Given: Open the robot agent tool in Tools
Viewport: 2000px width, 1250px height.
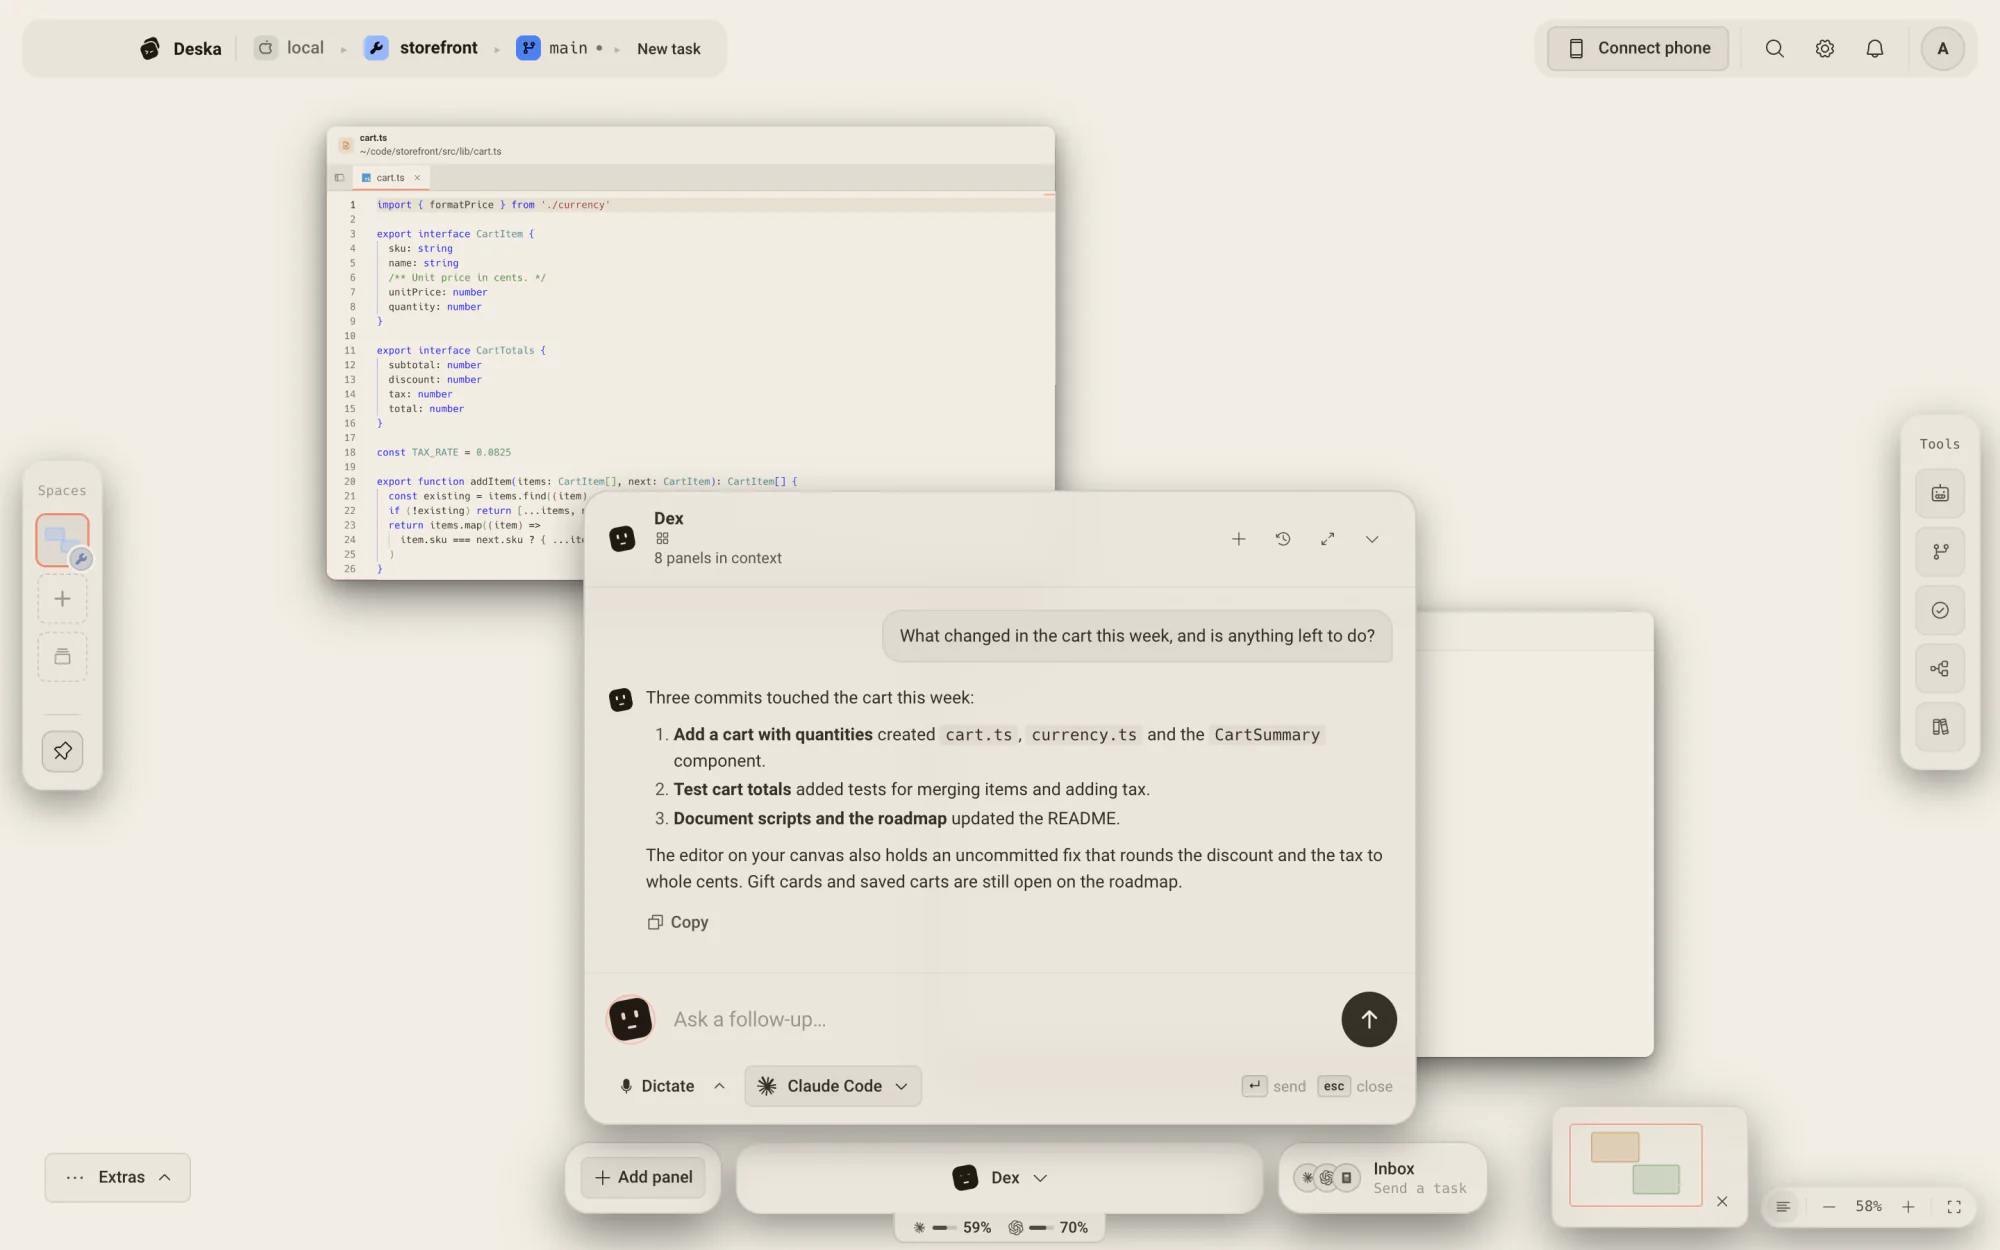Looking at the screenshot, I should 1940,493.
